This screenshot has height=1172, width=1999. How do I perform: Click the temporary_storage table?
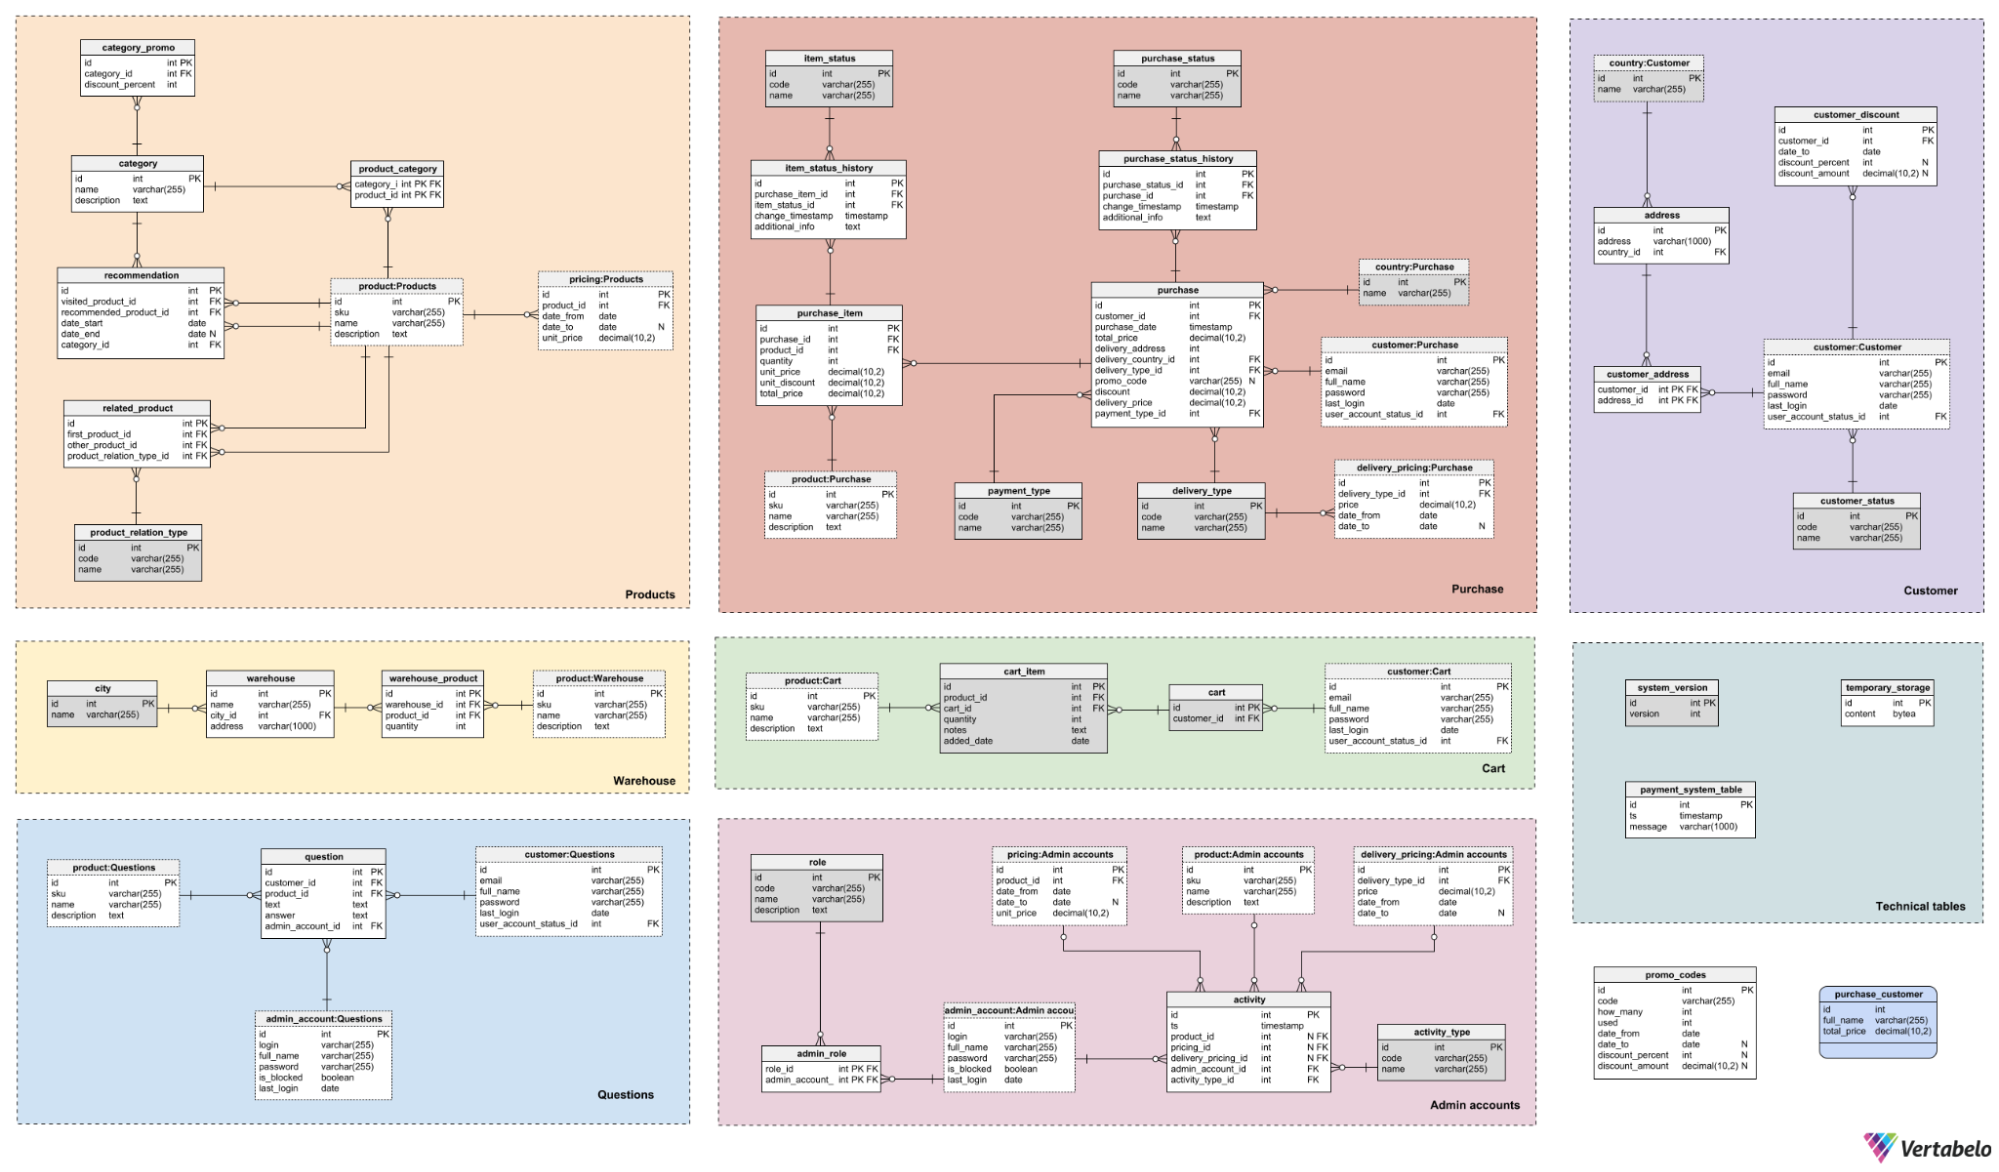(x=1887, y=702)
